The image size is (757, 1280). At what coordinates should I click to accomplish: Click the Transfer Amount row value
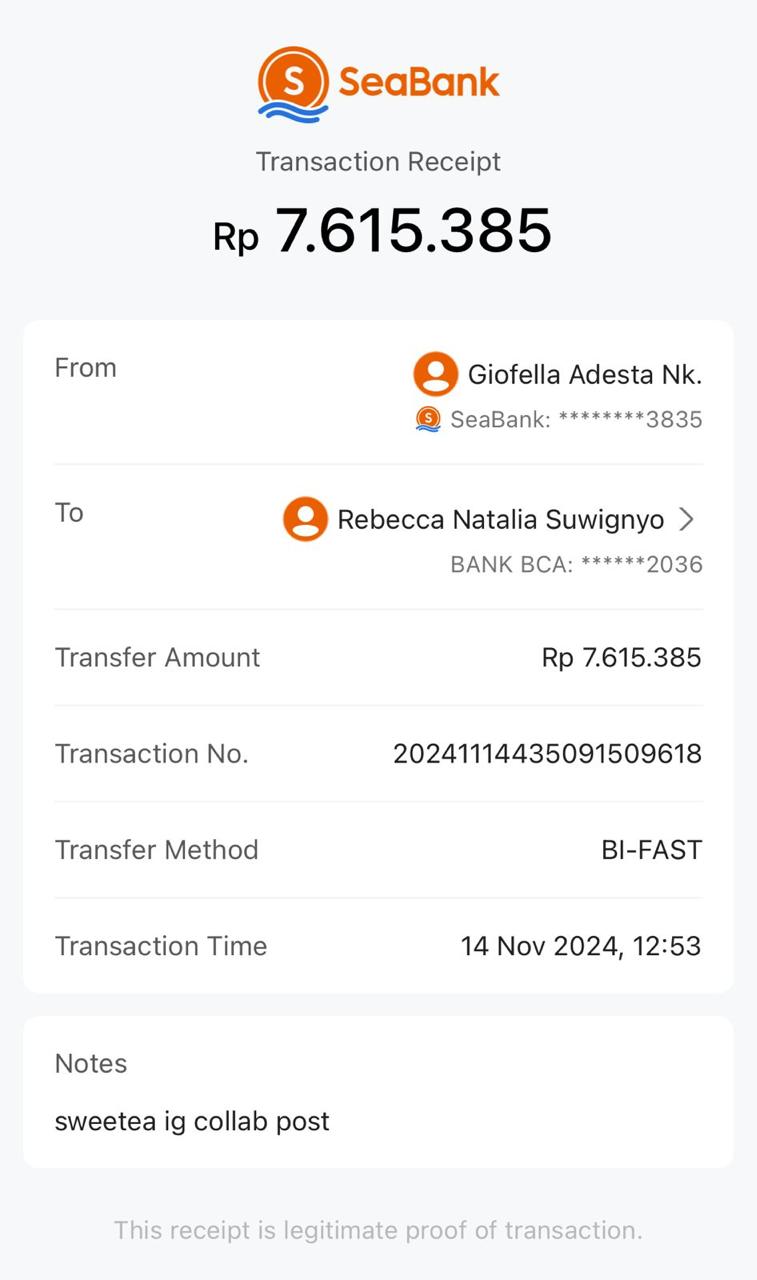tap(621, 658)
